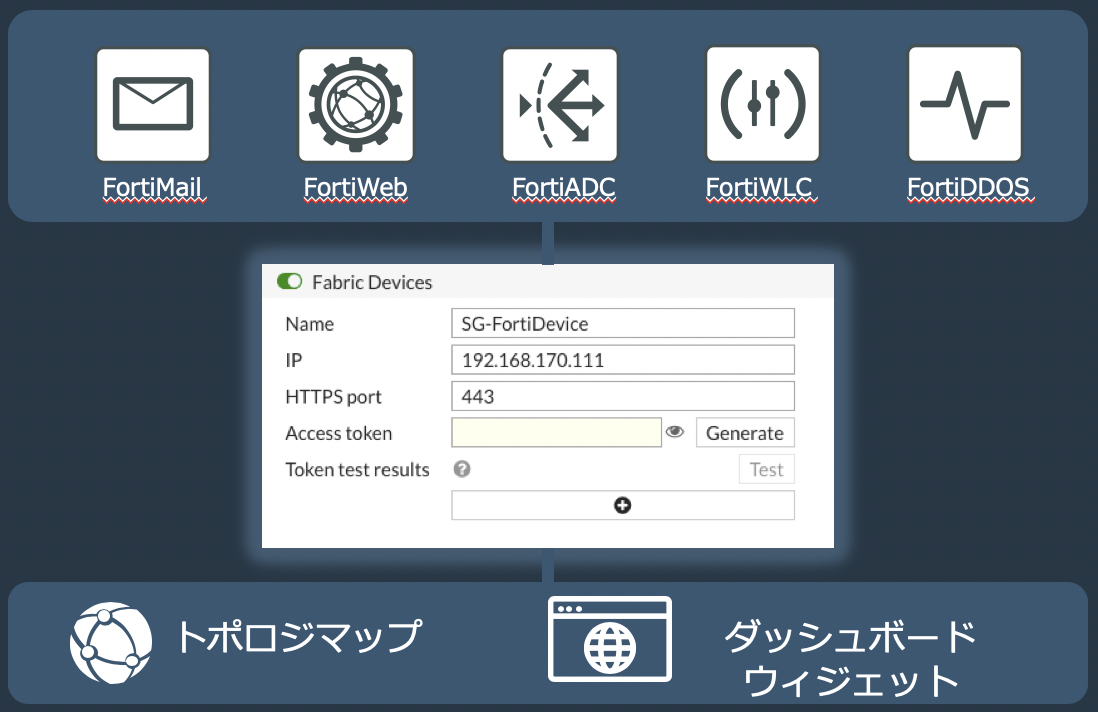1098x712 pixels.
Task: Click the FortiWLC label
Action: [760, 188]
